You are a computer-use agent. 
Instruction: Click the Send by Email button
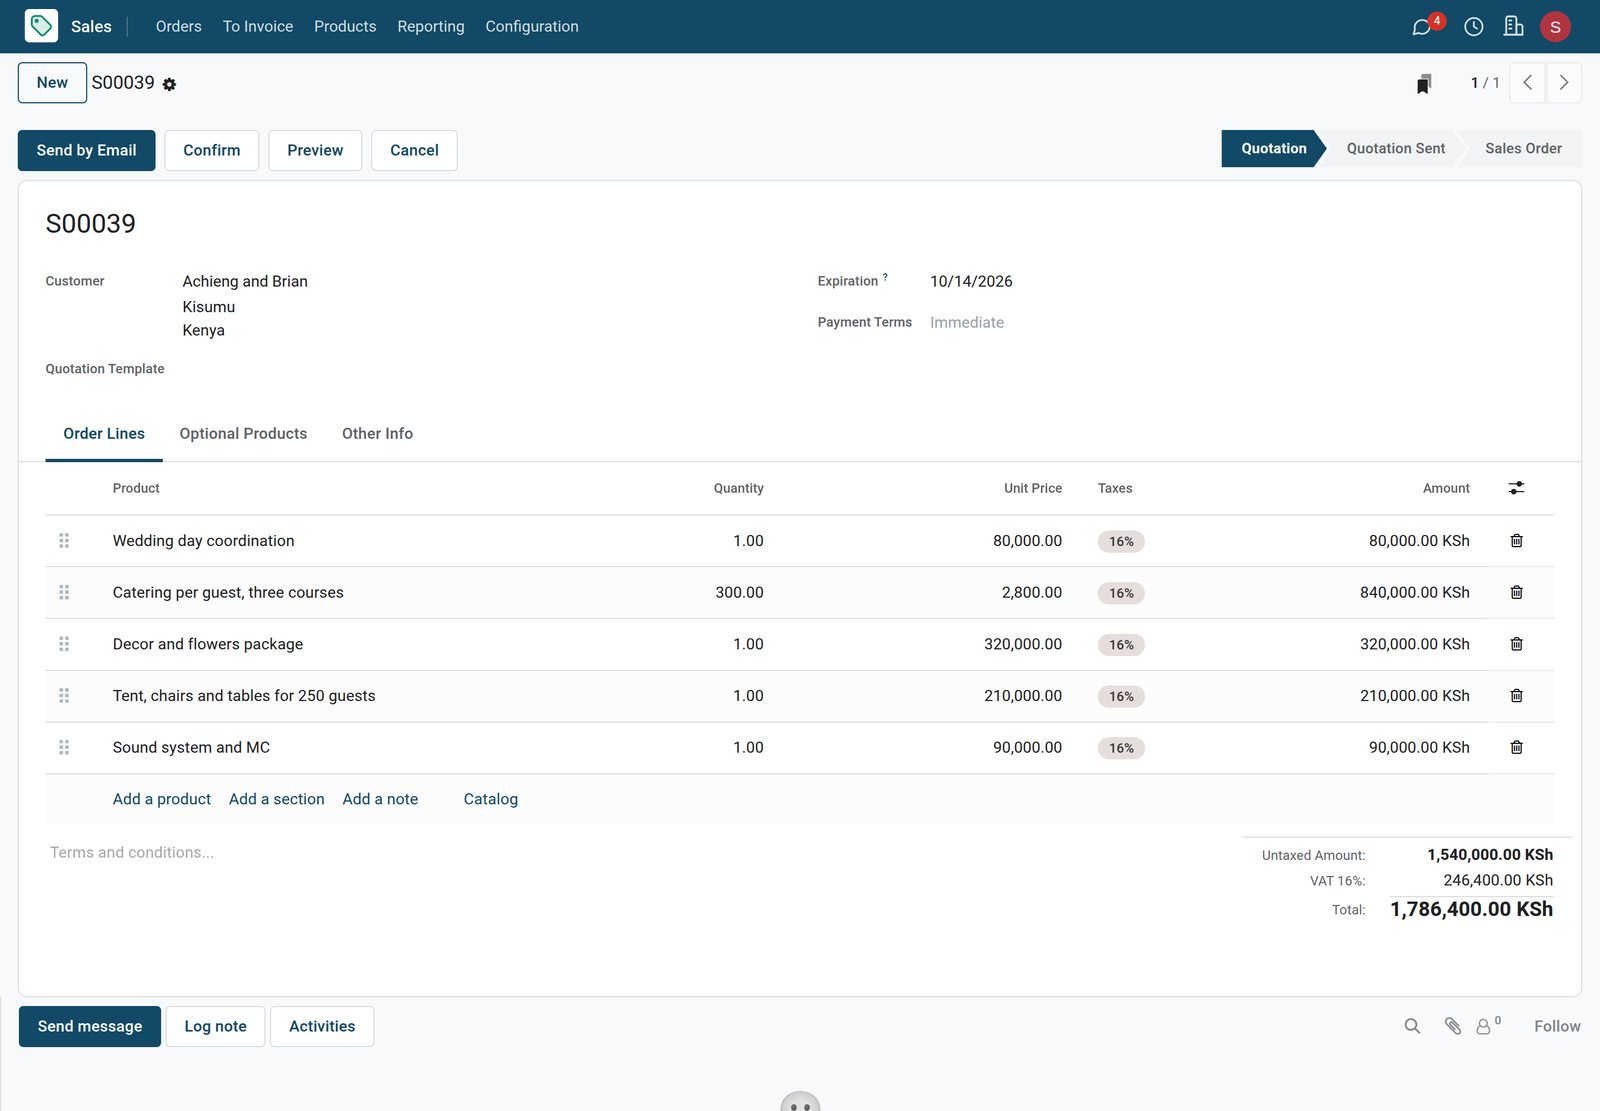tap(87, 150)
